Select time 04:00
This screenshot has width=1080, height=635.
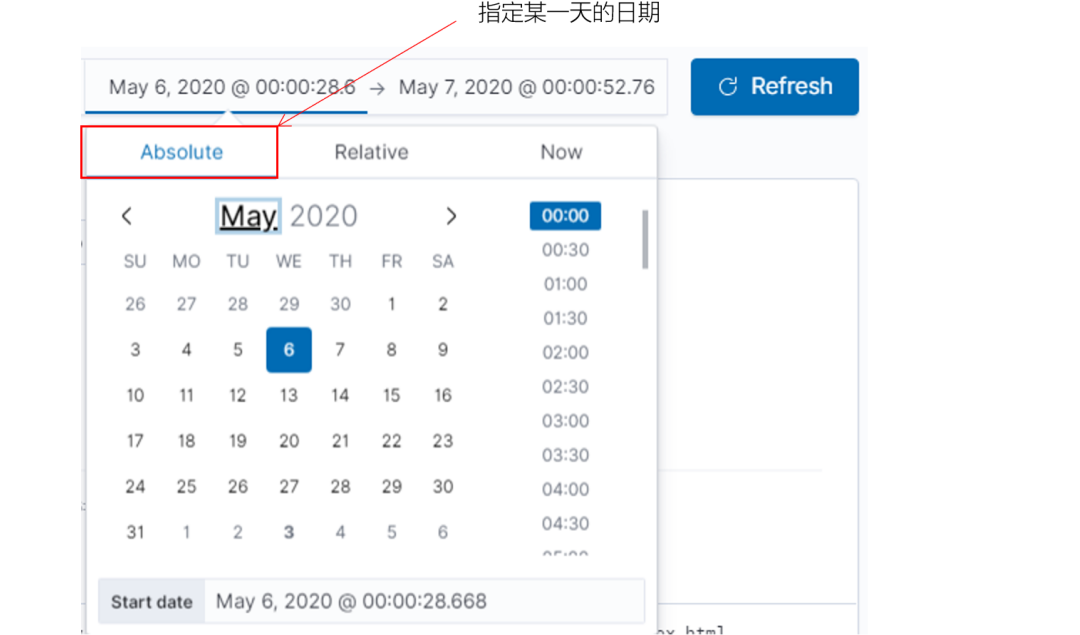565,490
